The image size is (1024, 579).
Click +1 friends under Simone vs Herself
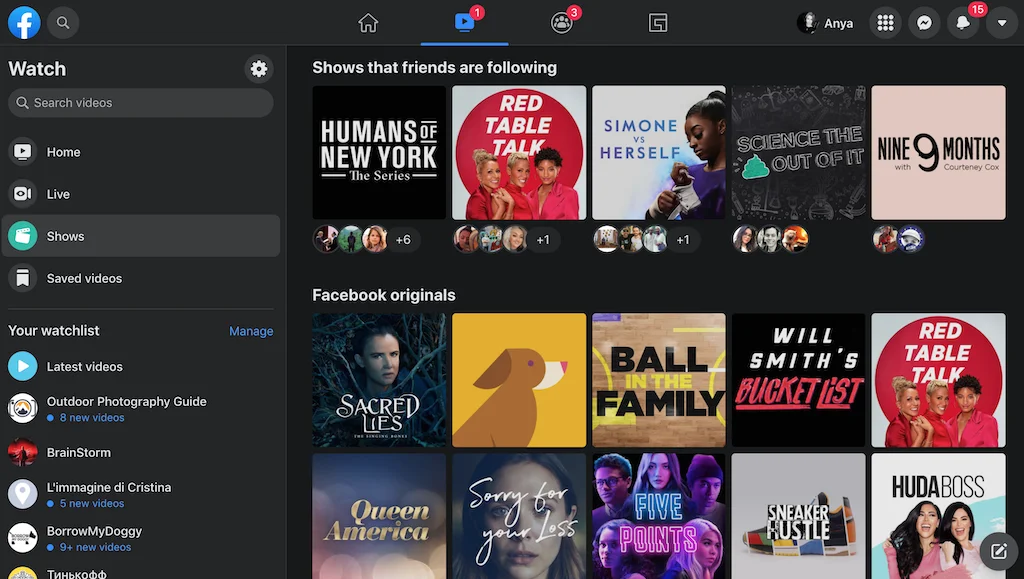683,240
